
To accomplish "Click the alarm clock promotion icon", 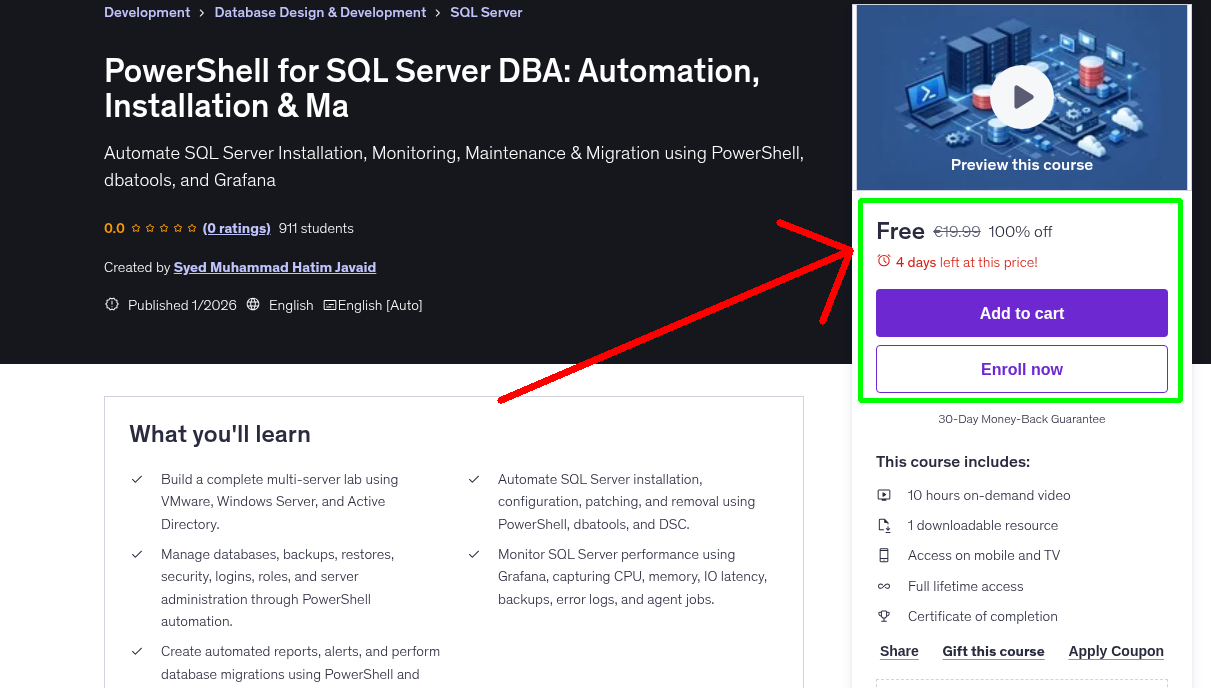I will coord(883,259).
